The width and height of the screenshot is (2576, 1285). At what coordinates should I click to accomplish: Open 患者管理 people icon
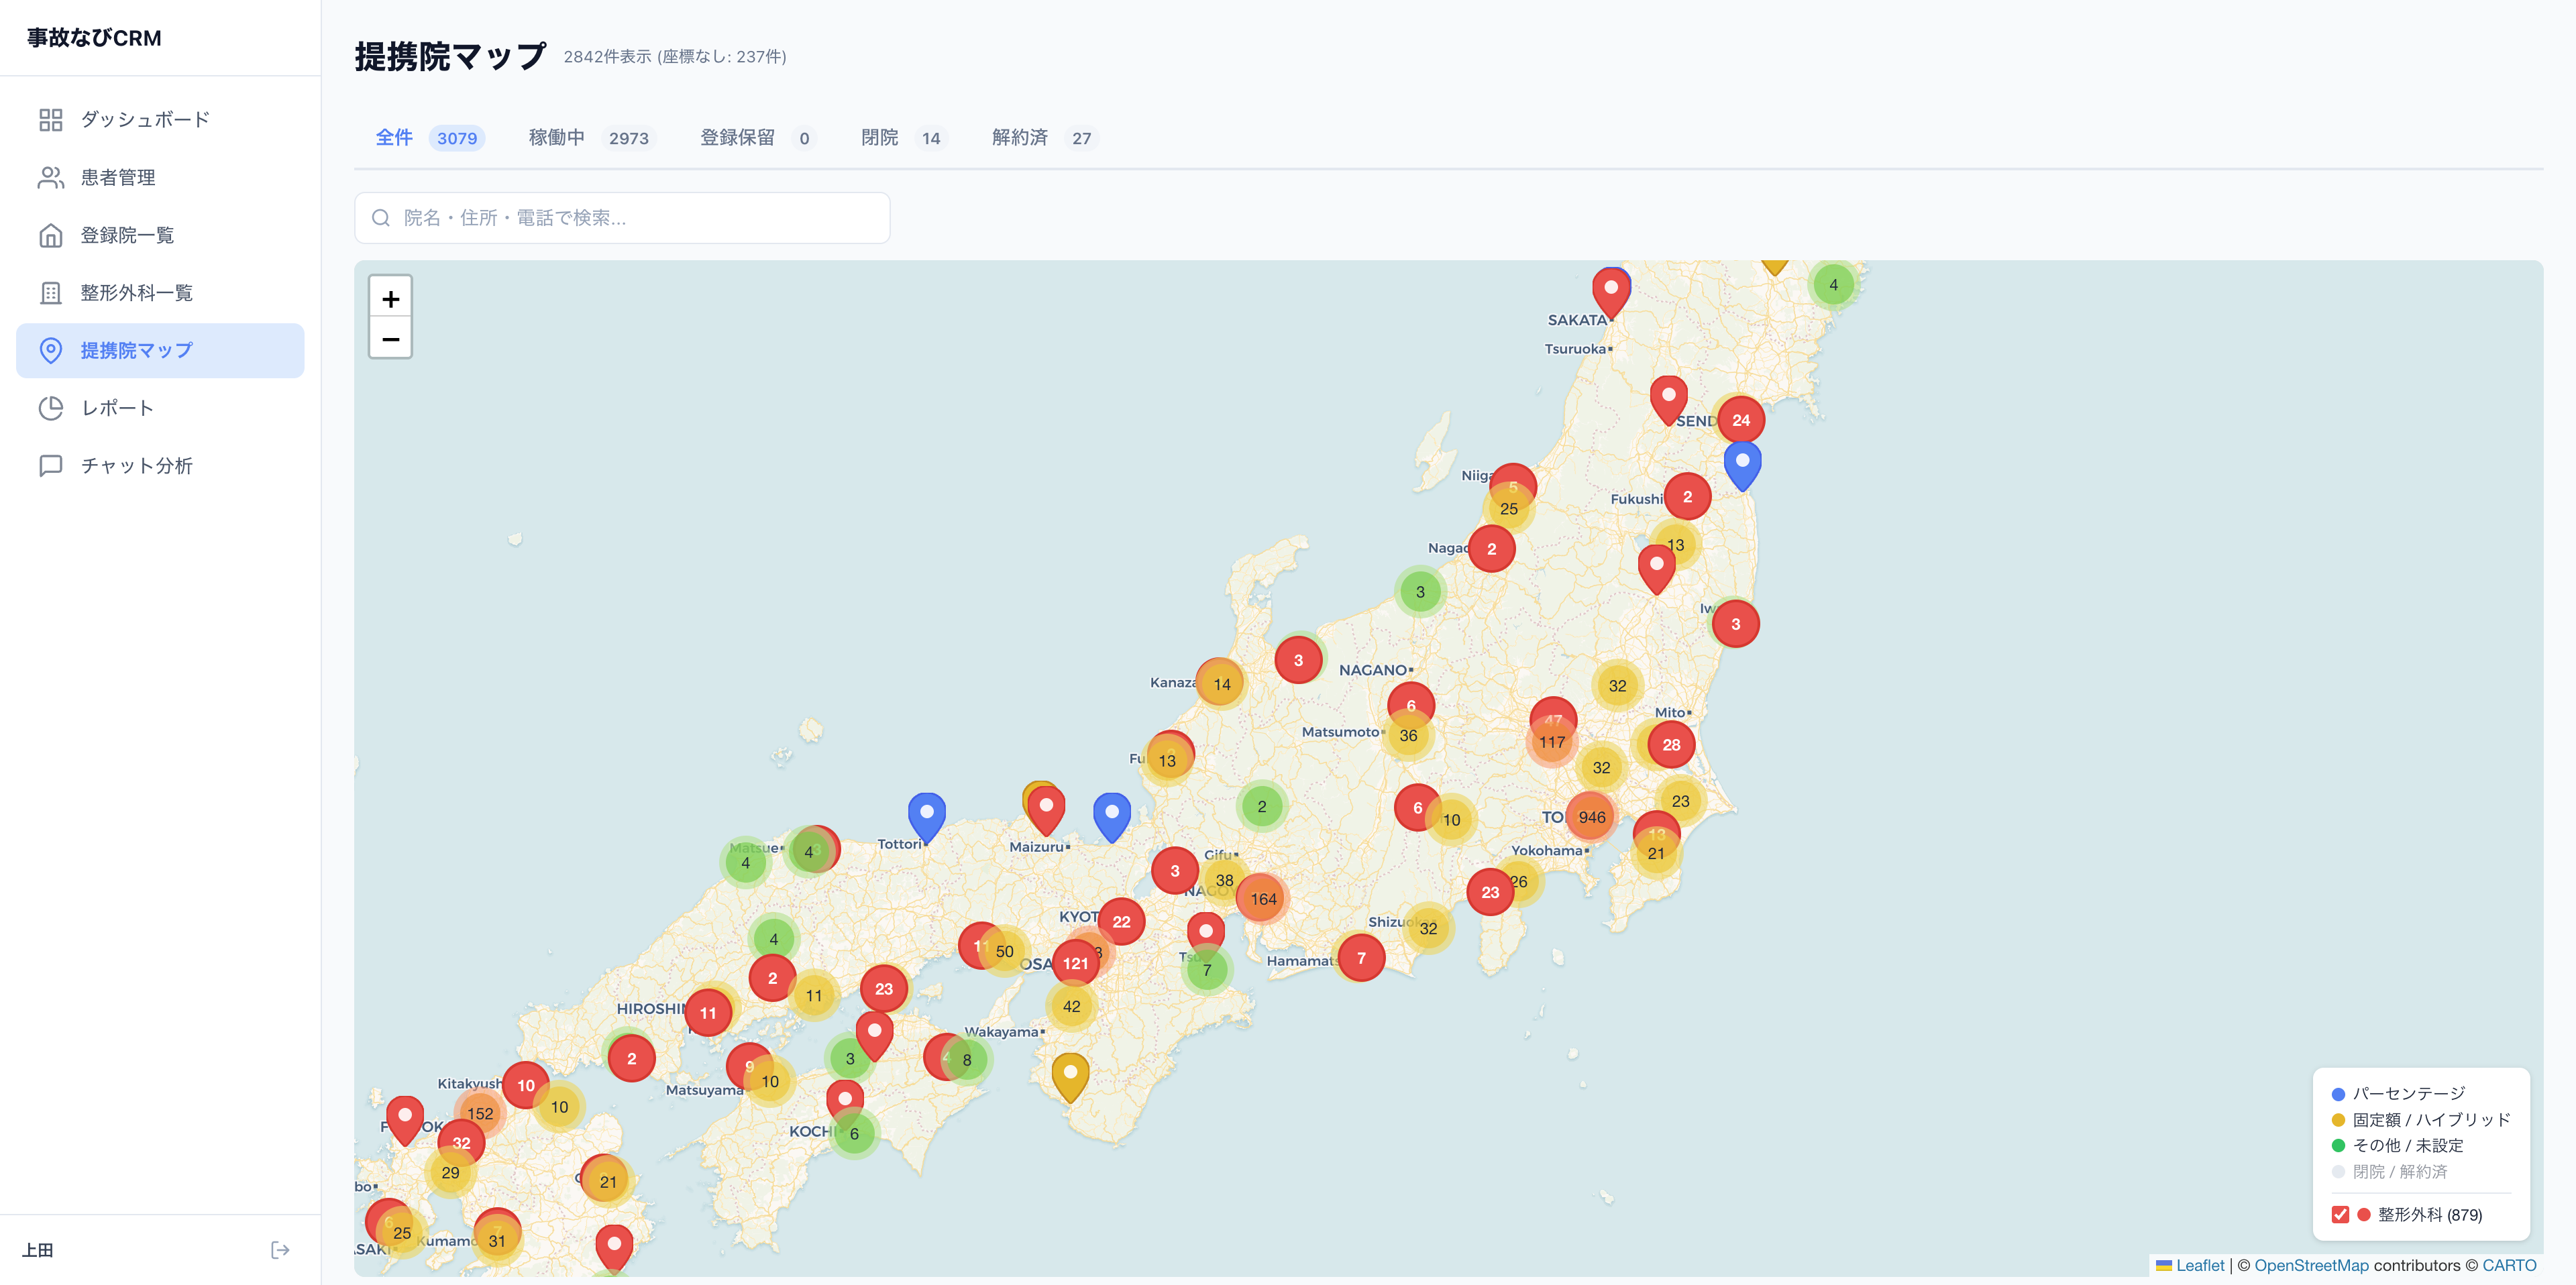click(x=50, y=178)
